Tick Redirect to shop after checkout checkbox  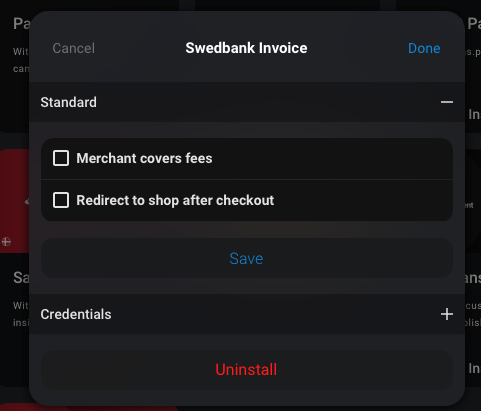coord(61,200)
